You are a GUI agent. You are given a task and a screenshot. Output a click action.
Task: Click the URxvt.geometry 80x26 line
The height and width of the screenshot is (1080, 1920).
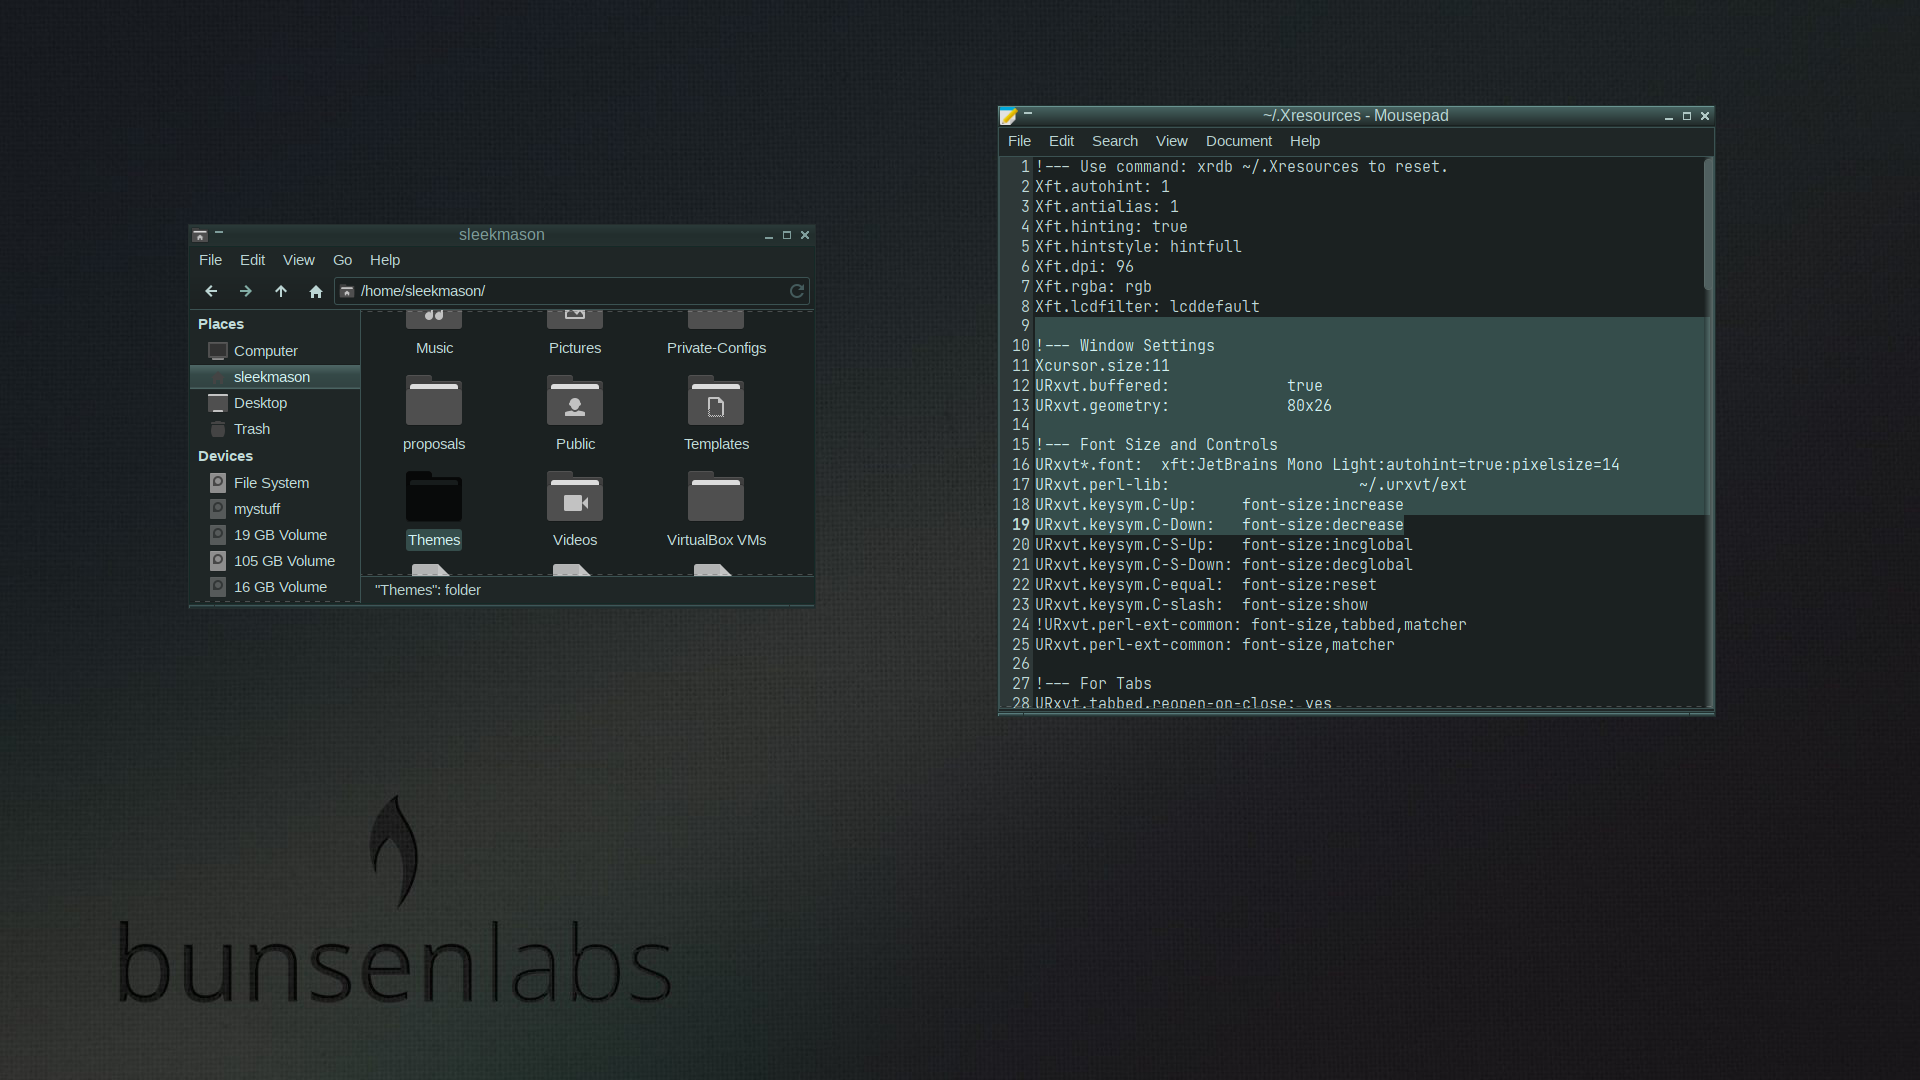[x=1183, y=406]
